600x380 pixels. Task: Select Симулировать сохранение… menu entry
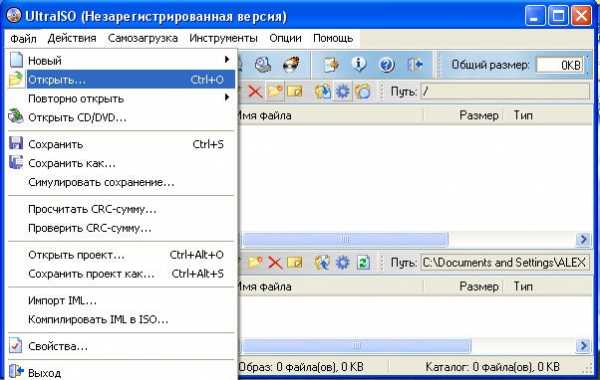click(121, 182)
